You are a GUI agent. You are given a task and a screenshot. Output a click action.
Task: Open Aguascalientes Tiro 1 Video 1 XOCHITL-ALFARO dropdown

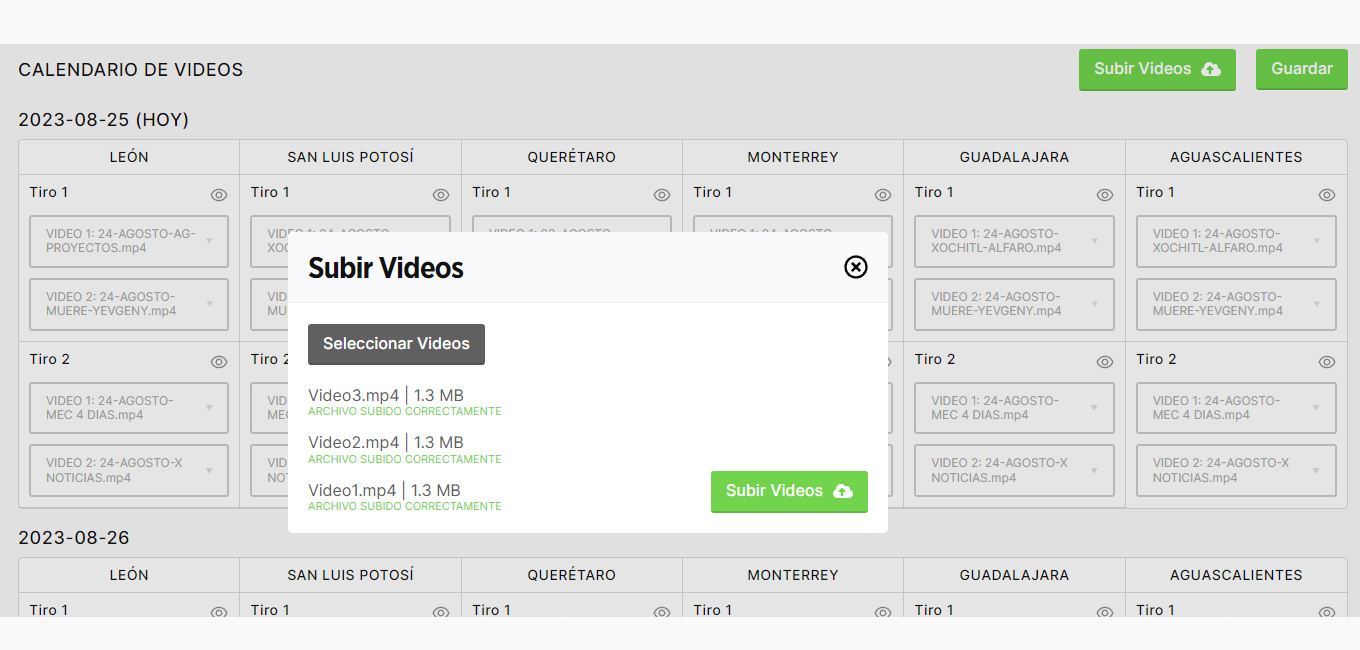1236,241
